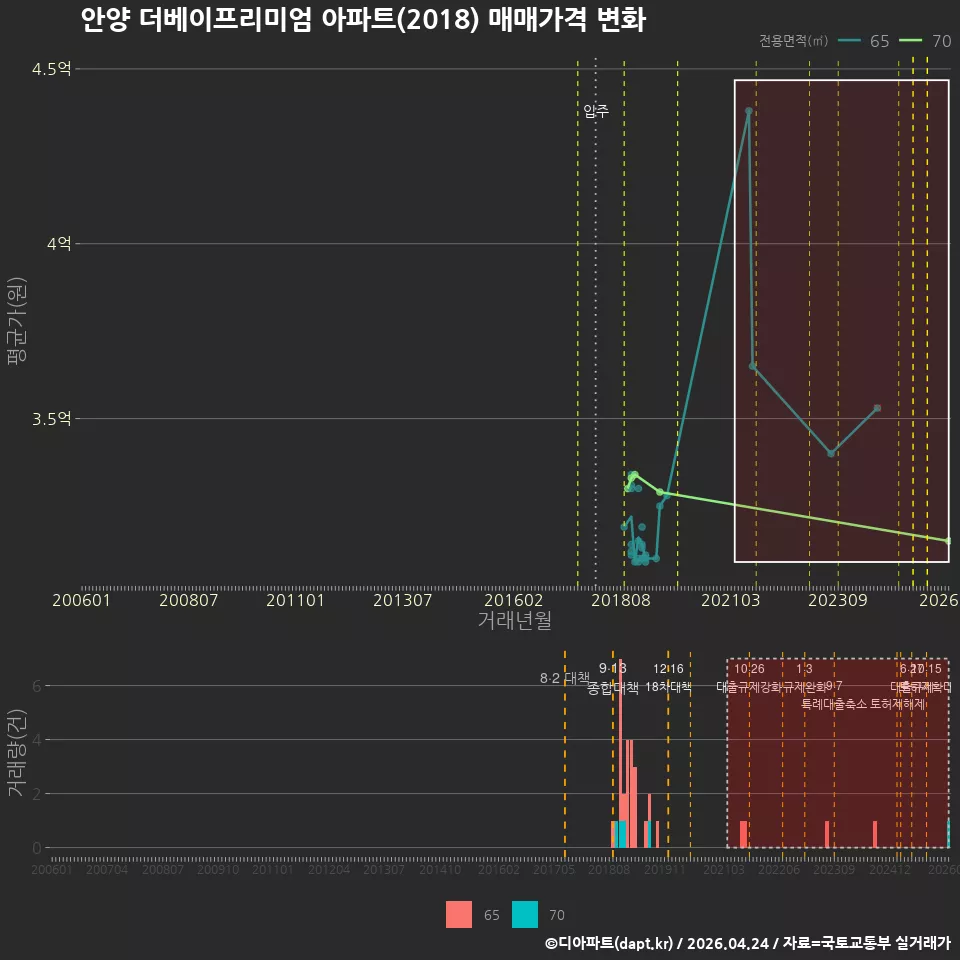Click '202206' on the volume chart x-axis
The width and height of the screenshot is (960, 960).
[x=779, y=869]
